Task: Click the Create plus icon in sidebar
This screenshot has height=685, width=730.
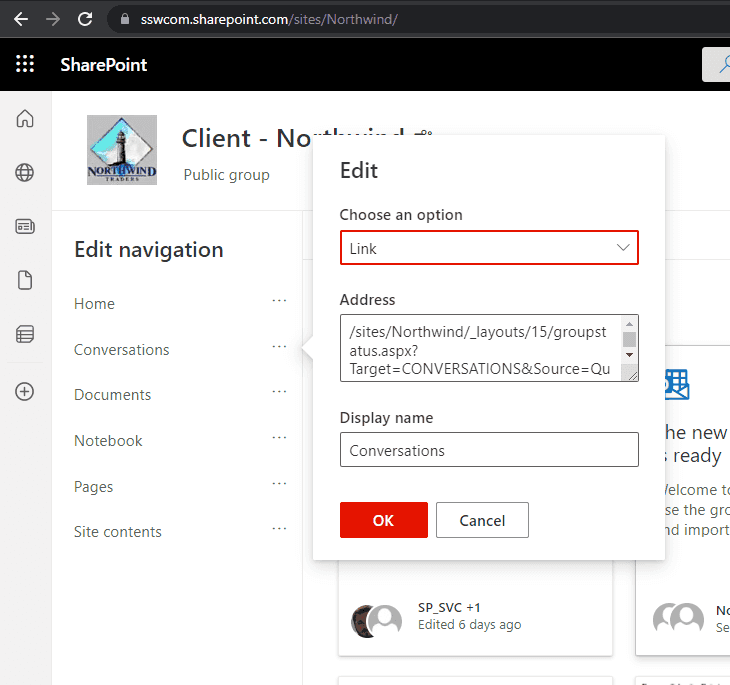Action: [25, 391]
